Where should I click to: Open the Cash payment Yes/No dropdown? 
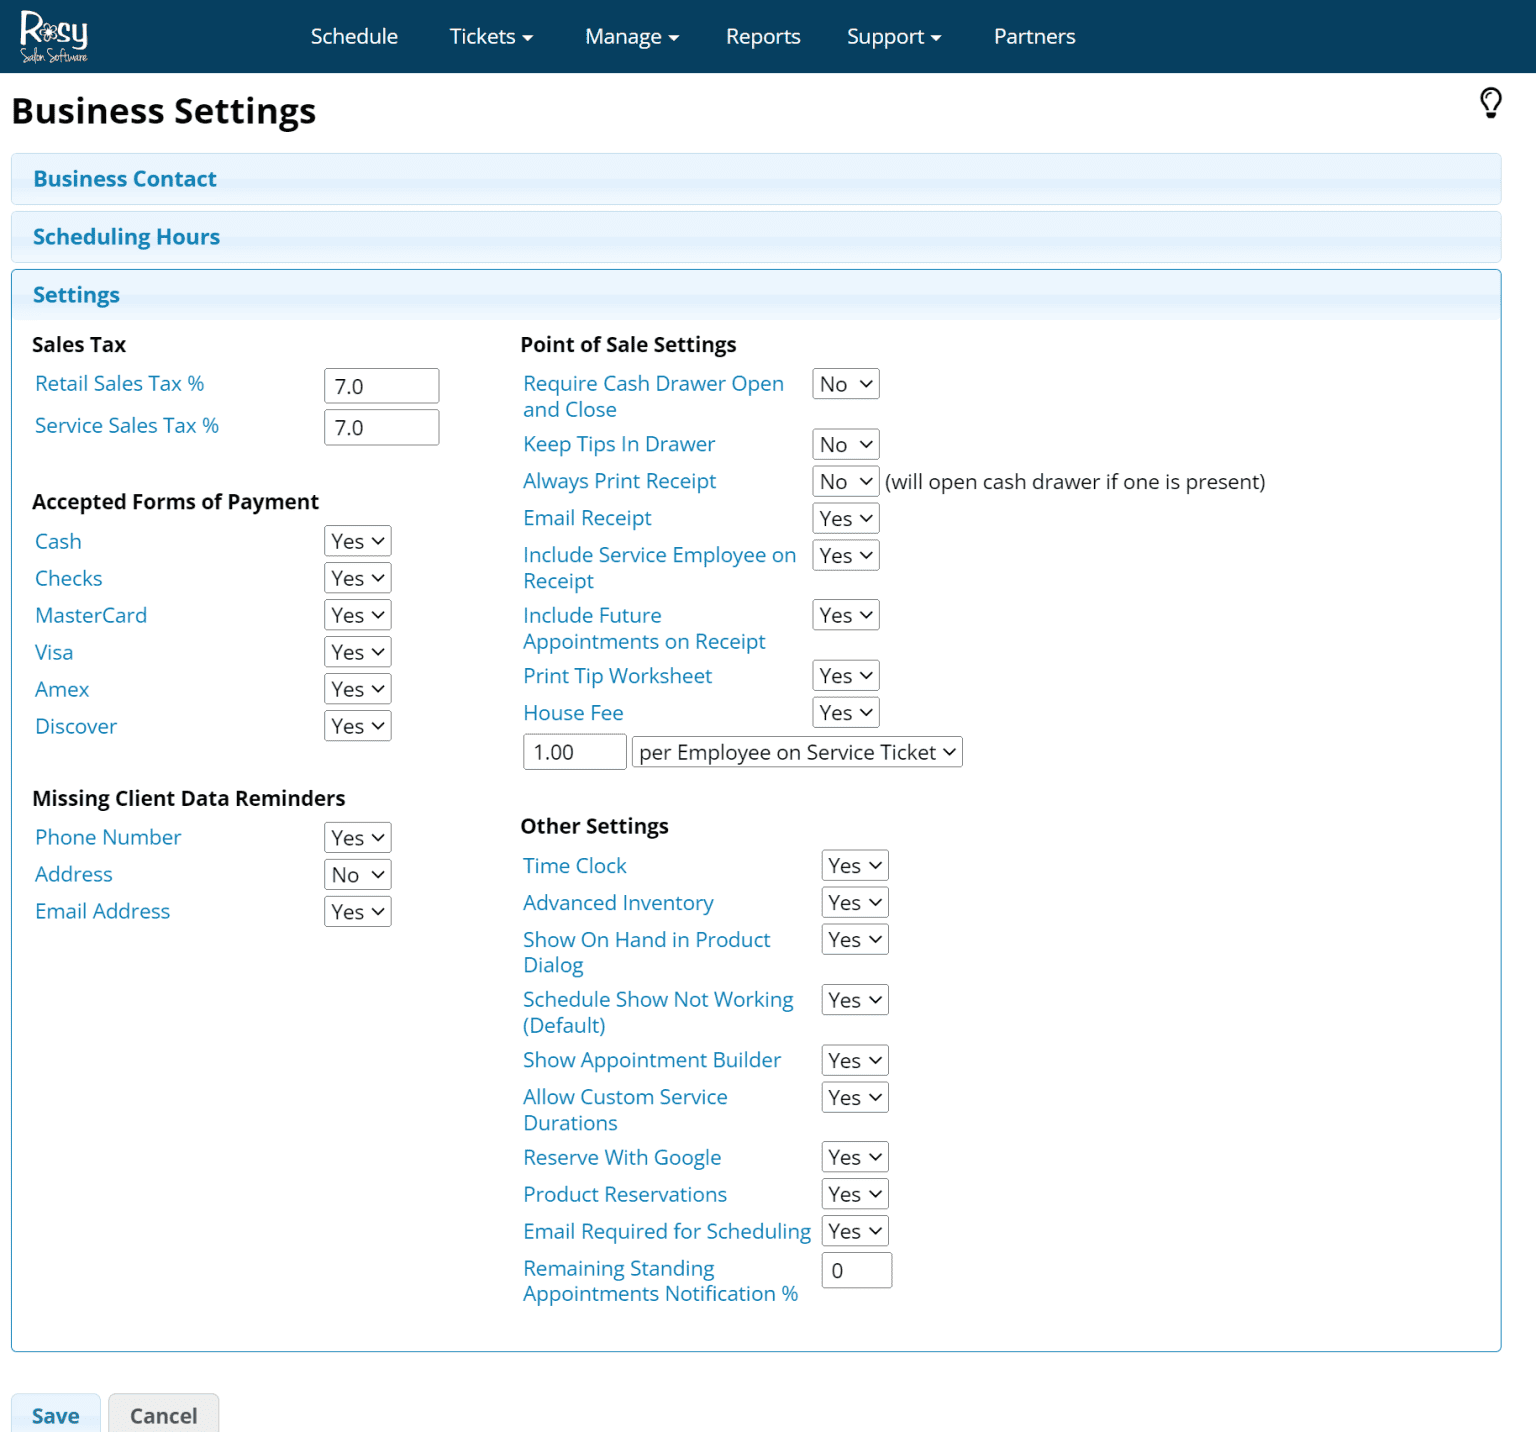[x=357, y=541]
